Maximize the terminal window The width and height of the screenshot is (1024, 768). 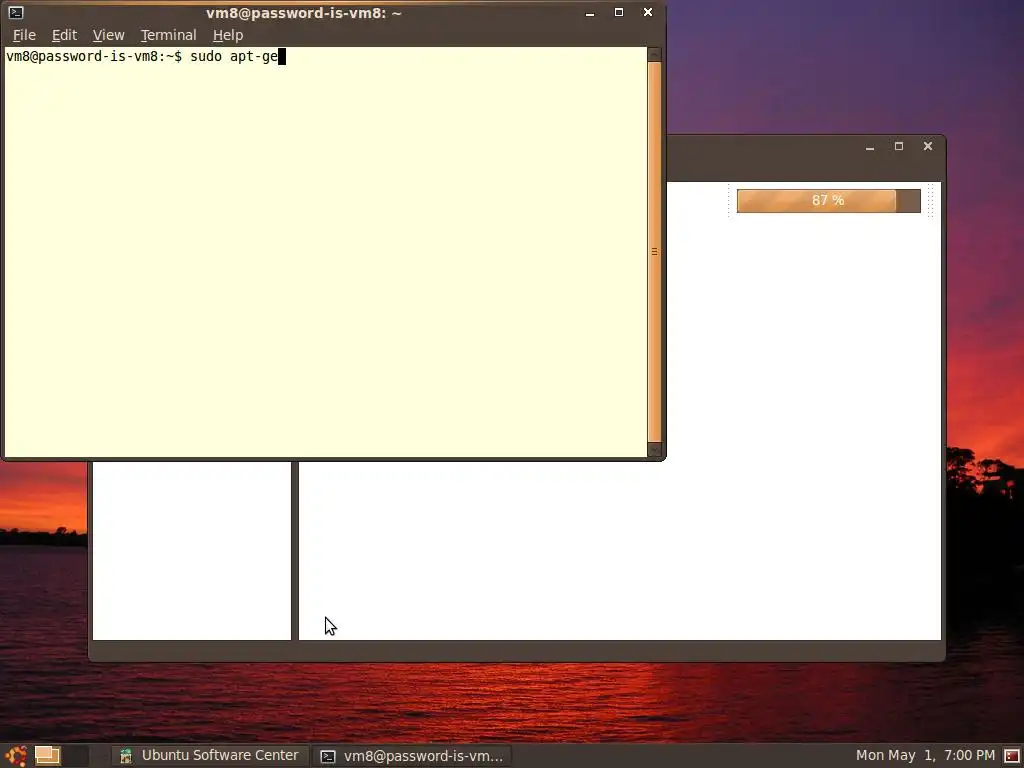tap(619, 12)
